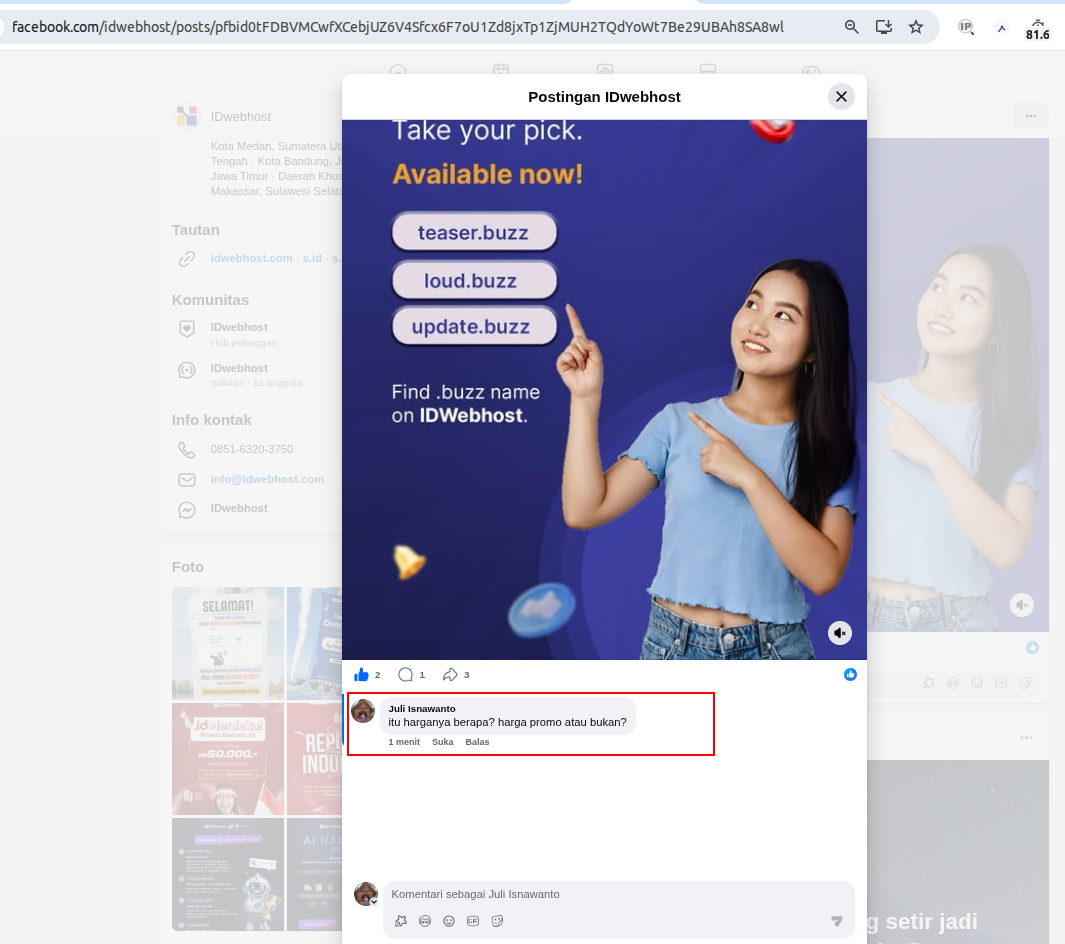Open the robot mascot photo thumbnail
This screenshot has width=1065, height=944.
(228, 874)
